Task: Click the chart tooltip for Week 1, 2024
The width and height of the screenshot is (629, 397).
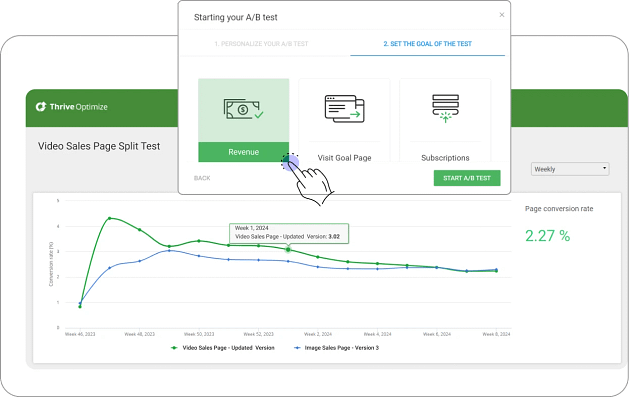Action: 289,233
